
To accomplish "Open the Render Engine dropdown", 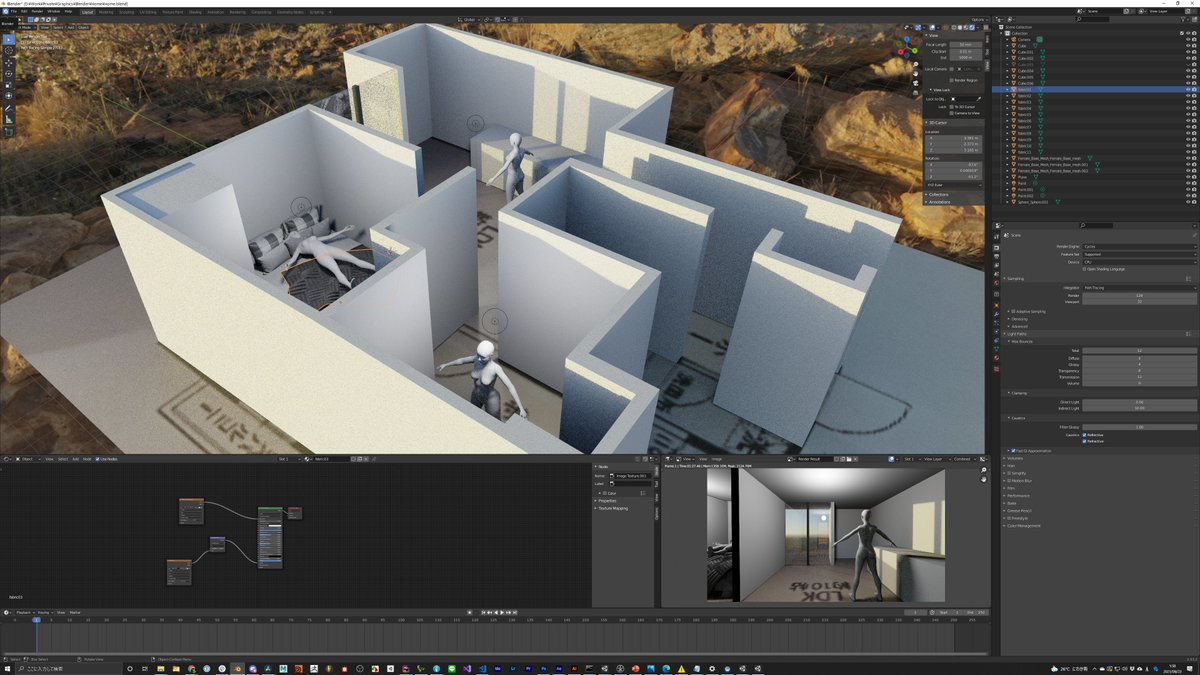I will point(1140,246).
